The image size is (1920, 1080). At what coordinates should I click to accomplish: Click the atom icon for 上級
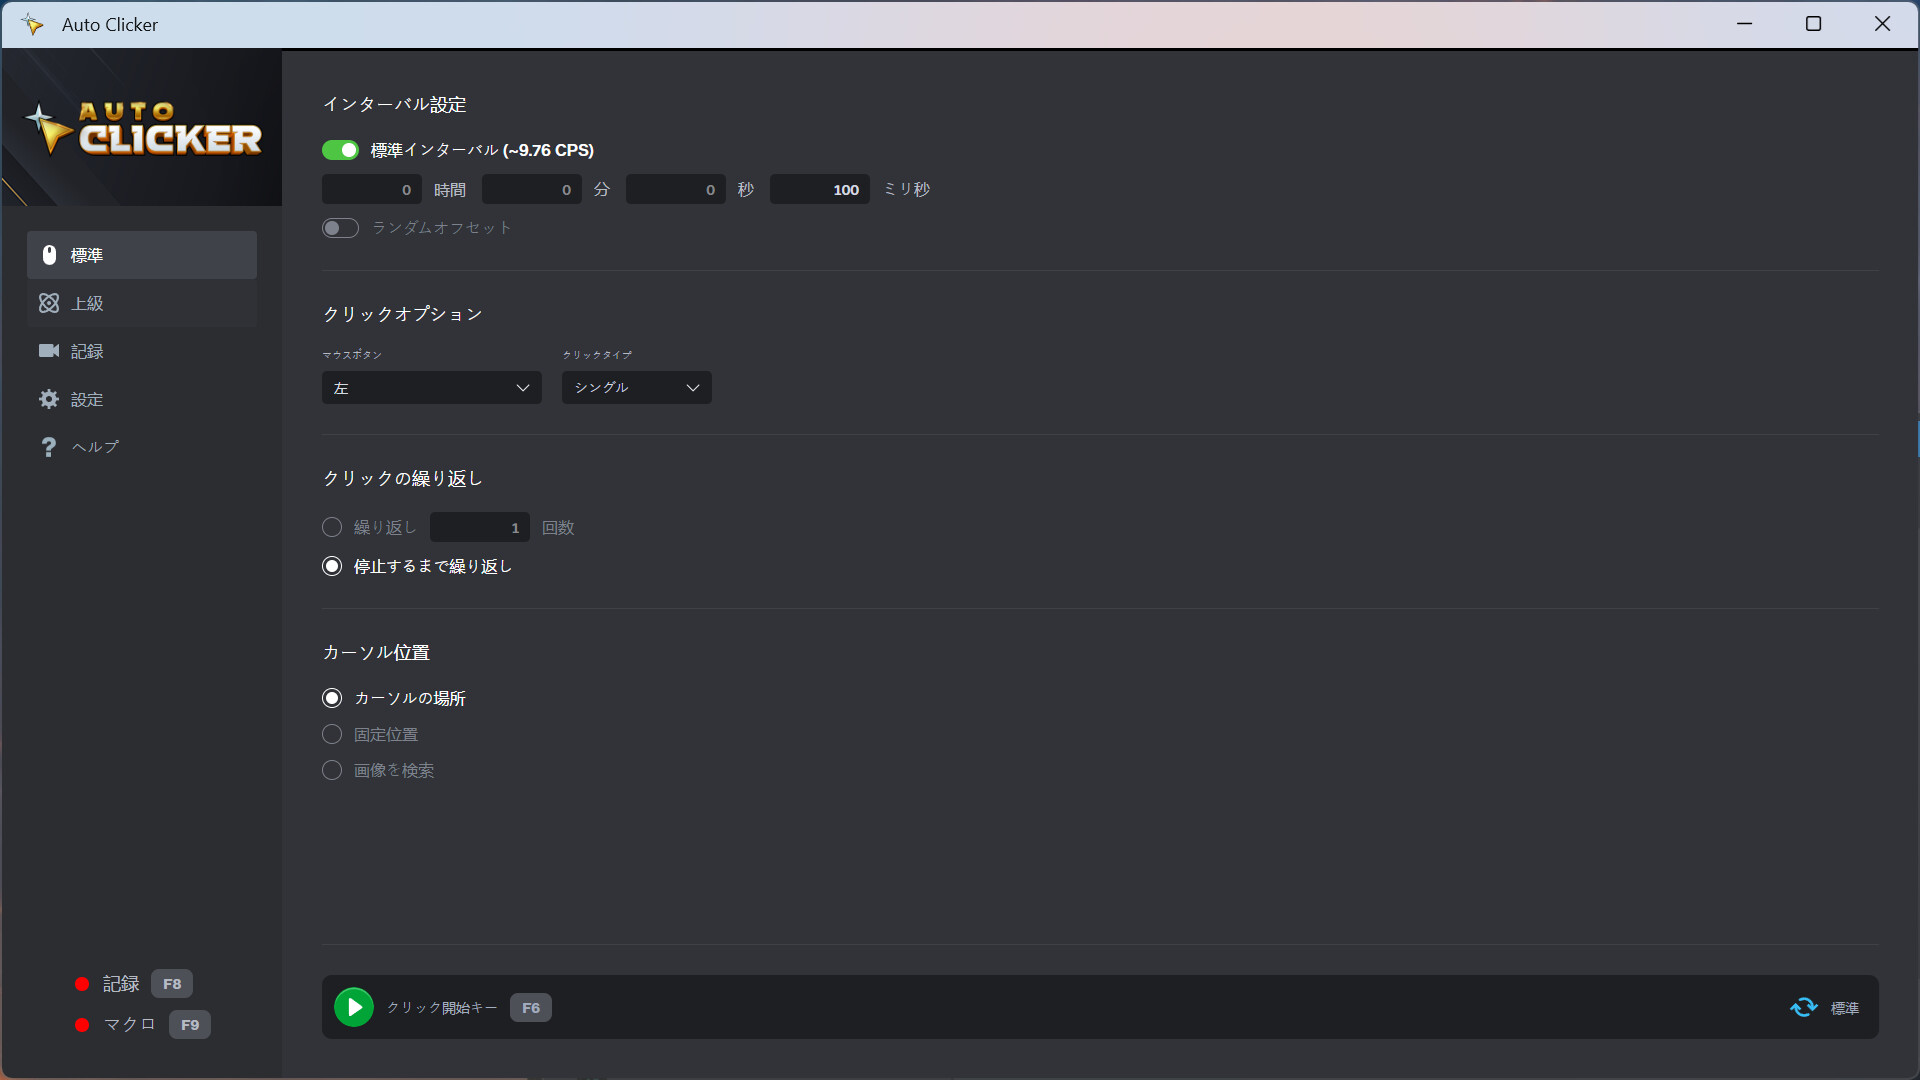[49, 303]
